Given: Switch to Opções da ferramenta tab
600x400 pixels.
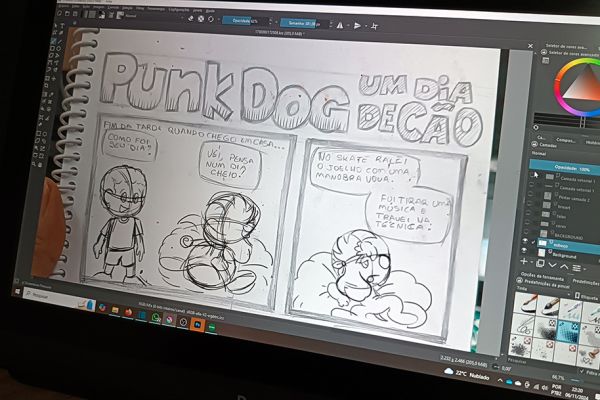Looking at the screenshot, I should pos(541,277).
